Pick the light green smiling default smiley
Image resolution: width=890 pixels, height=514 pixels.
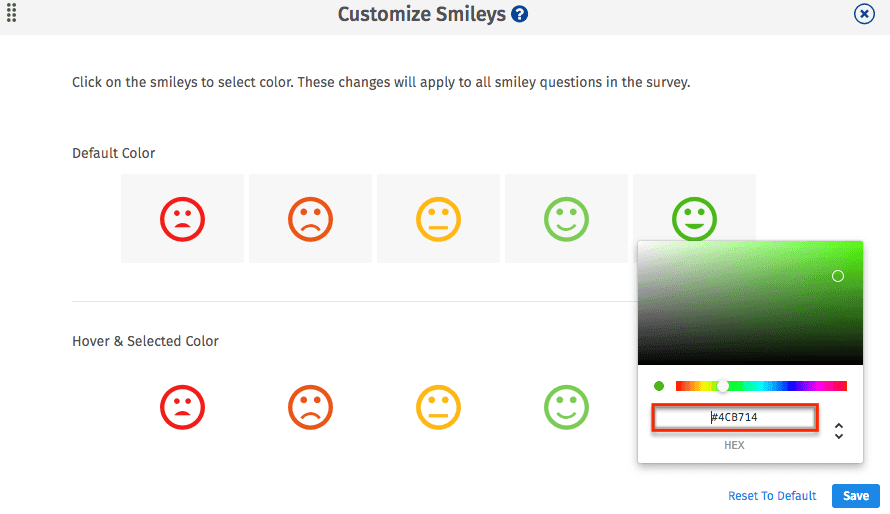pyautogui.click(x=566, y=219)
